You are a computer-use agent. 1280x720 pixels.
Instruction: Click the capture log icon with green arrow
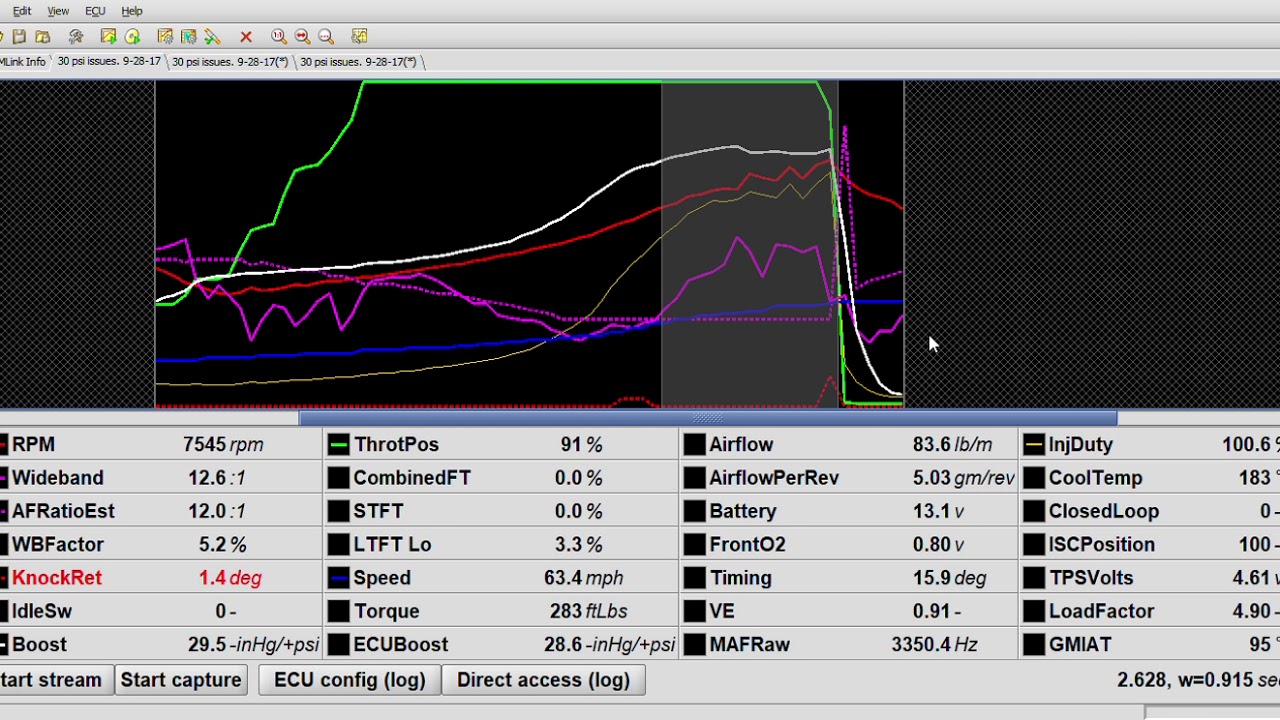(108, 36)
